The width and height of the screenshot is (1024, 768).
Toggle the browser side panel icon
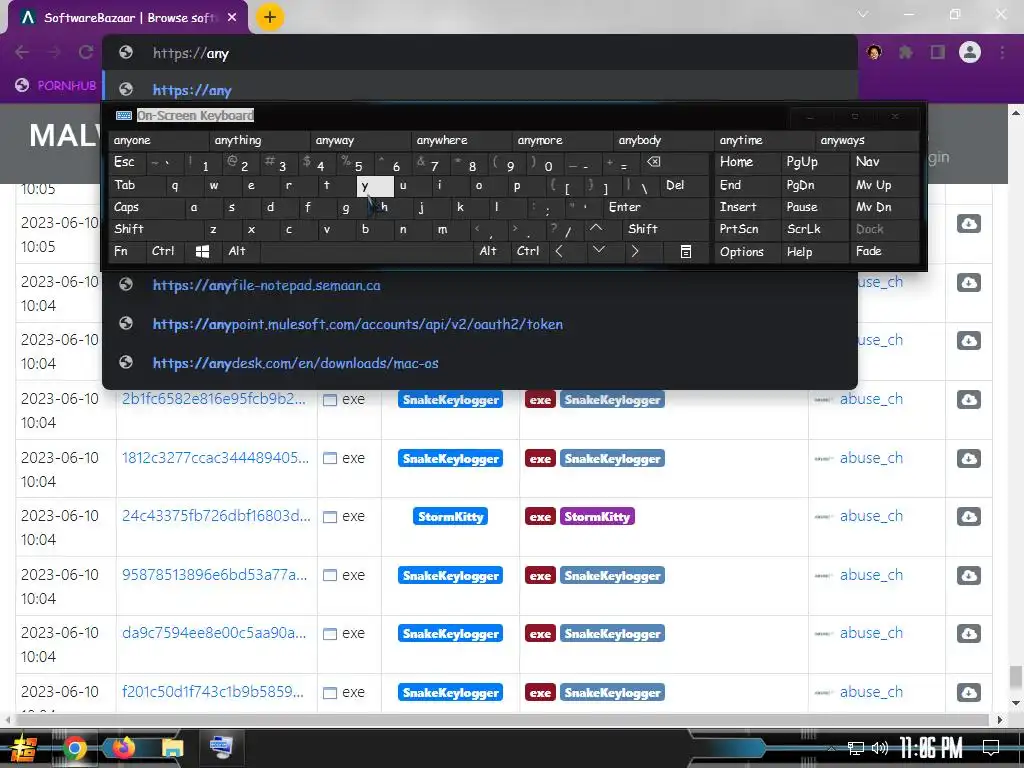click(x=938, y=52)
